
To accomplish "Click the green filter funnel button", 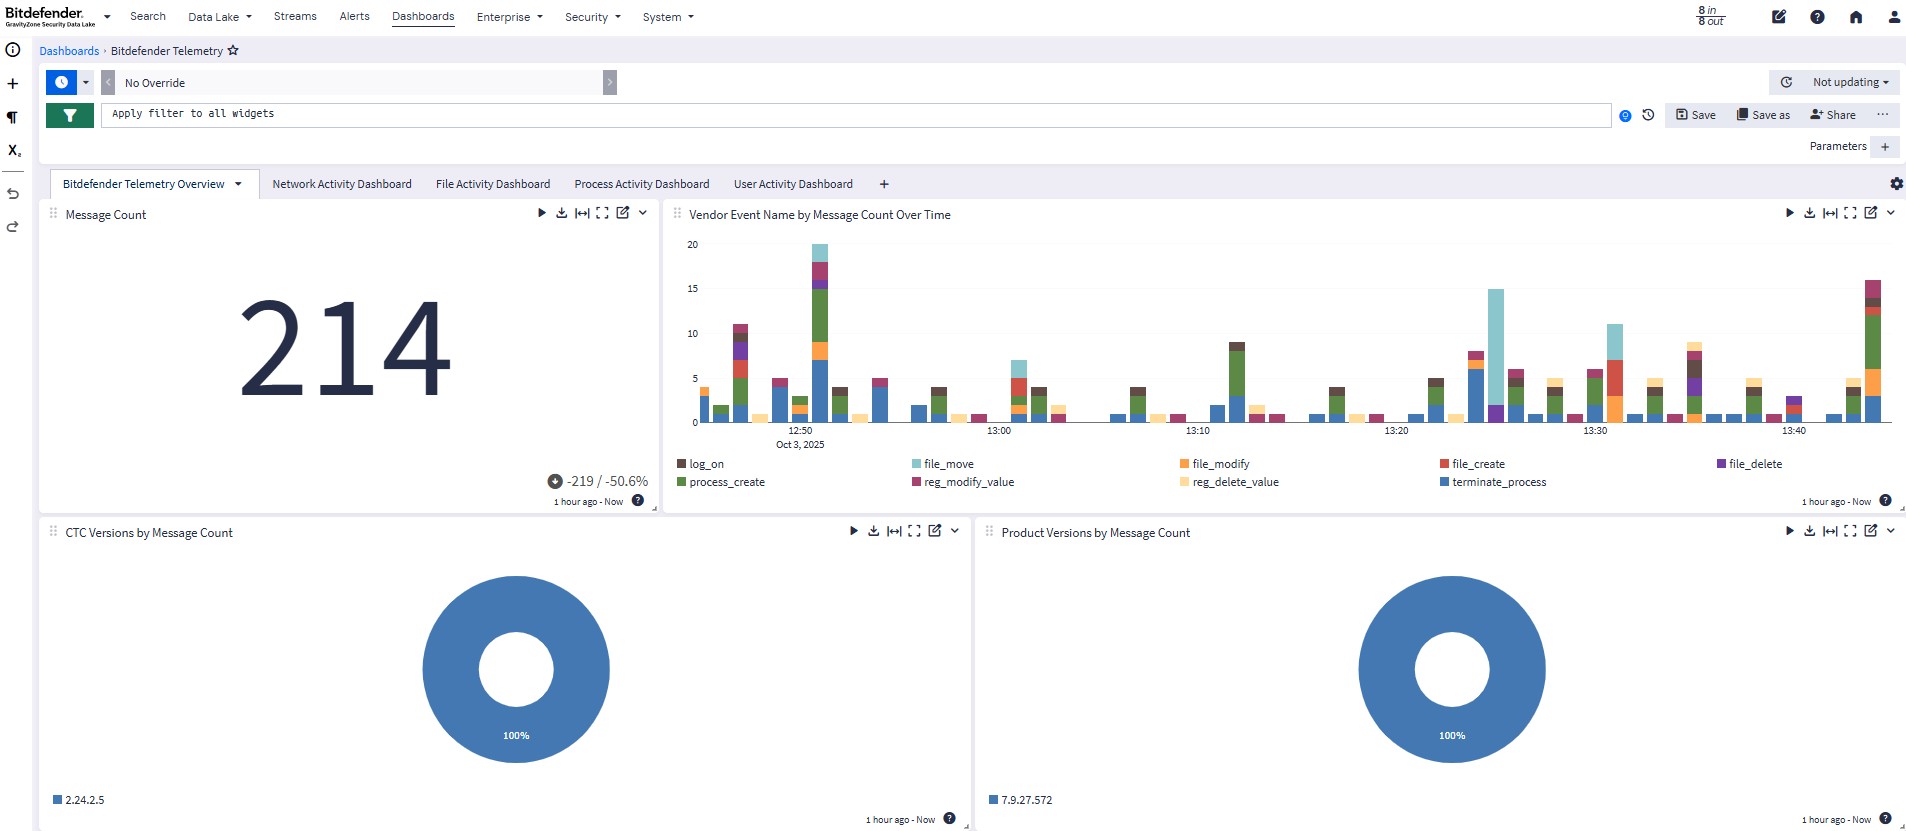I will [x=69, y=115].
